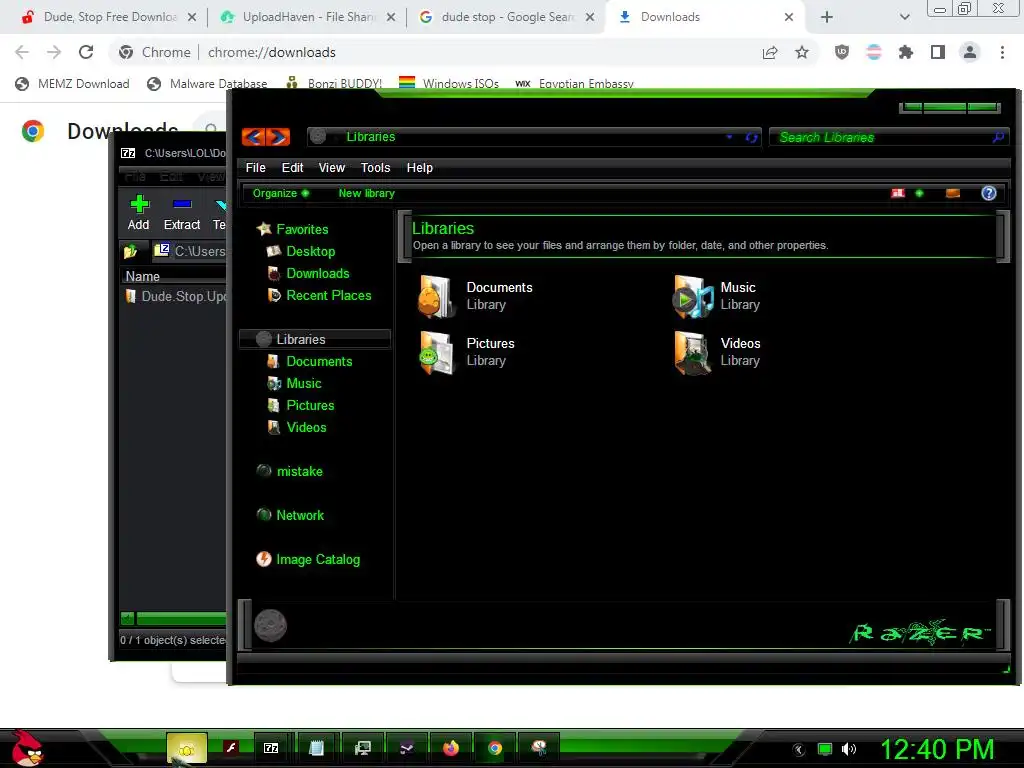
Task: Refresh the Libraries address bar
Action: click(752, 137)
